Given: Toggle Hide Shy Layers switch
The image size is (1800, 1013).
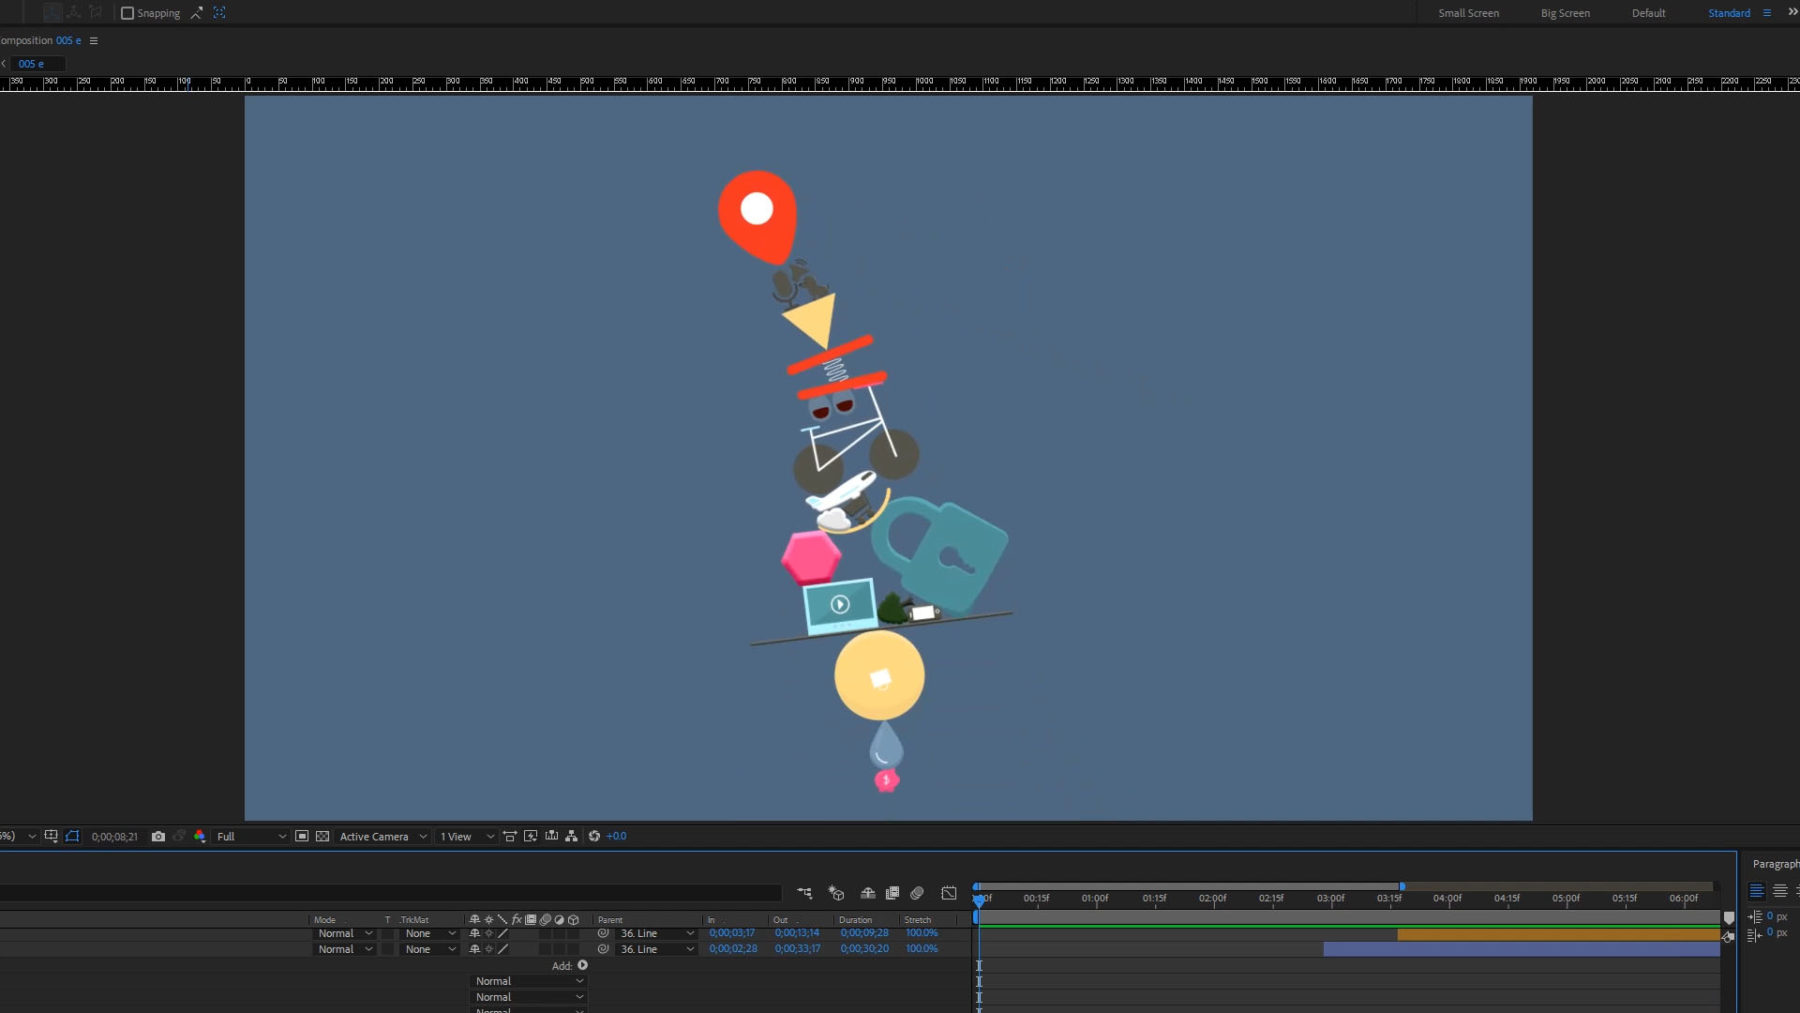Looking at the screenshot, I should [x=868, y=893].
